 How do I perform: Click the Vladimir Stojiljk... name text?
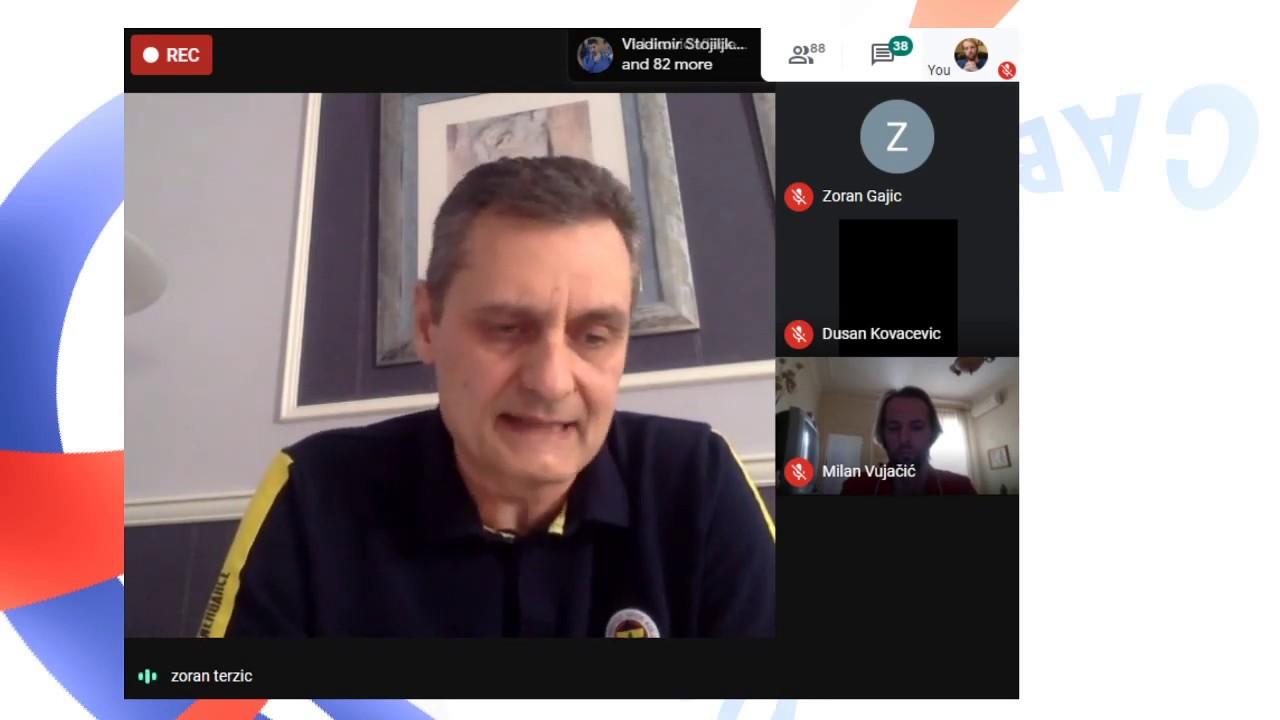(x=684, y=44)
